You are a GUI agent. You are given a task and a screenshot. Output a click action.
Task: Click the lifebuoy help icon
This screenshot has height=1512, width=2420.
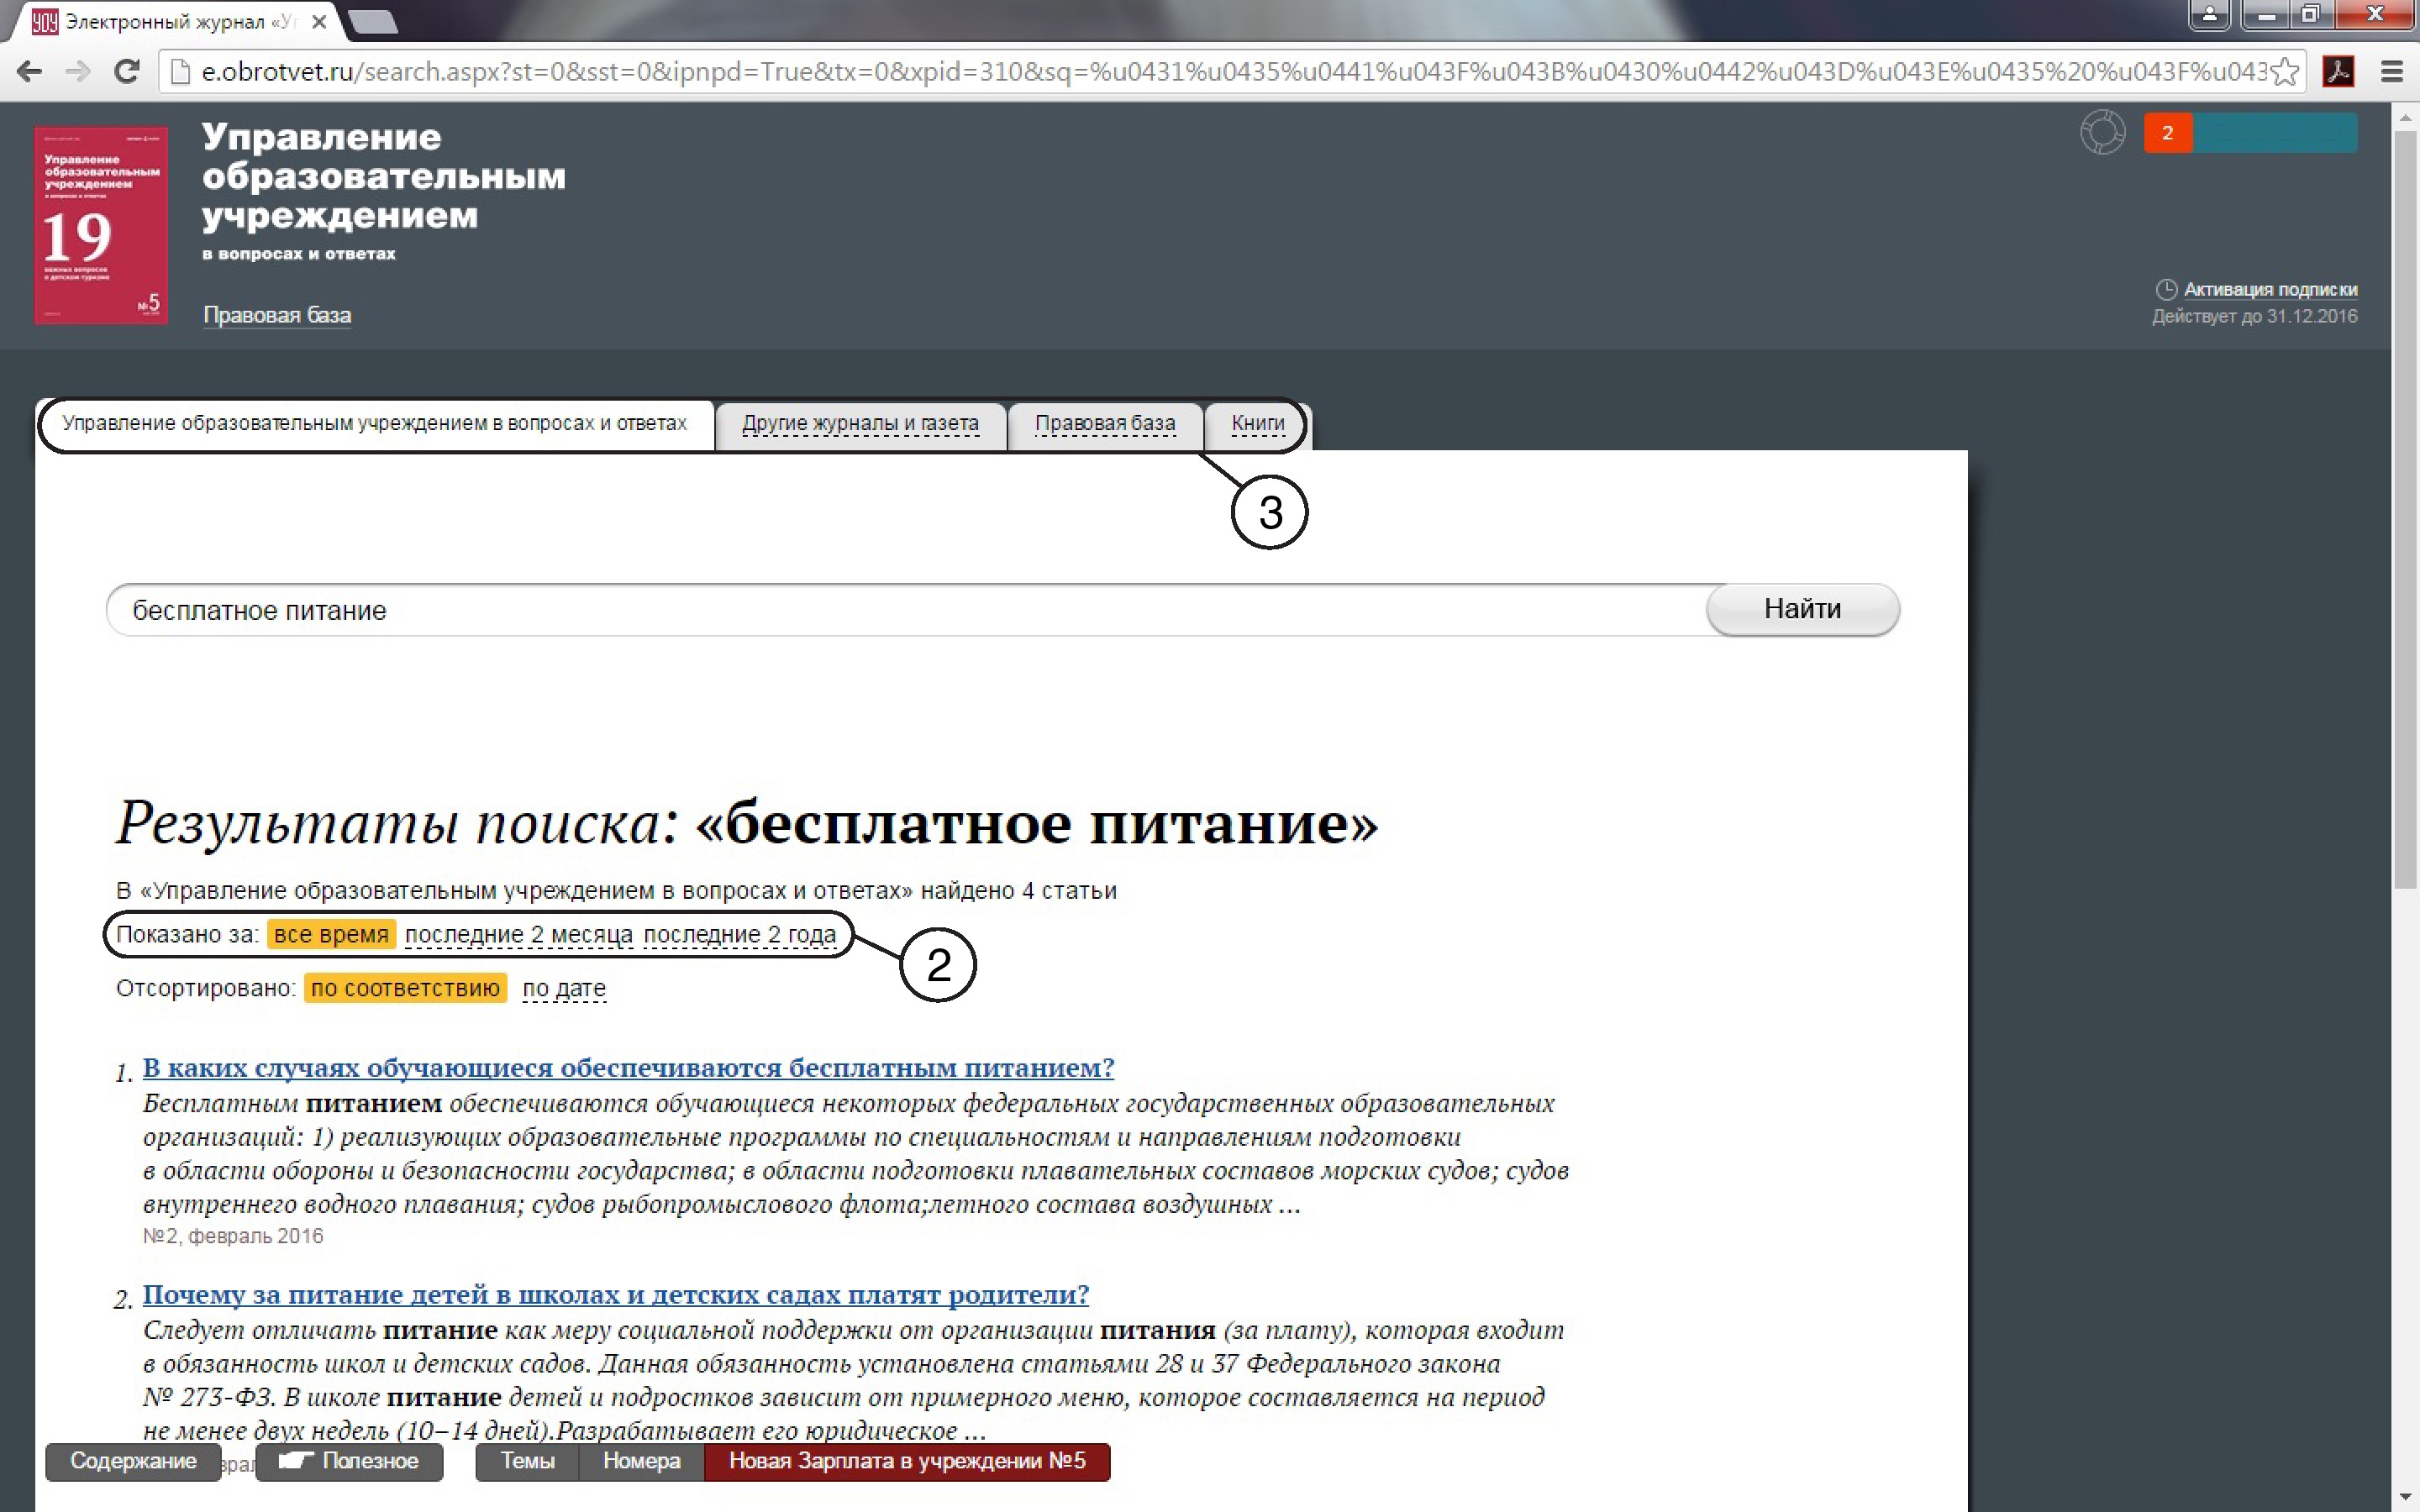(x=2102, y=132)
